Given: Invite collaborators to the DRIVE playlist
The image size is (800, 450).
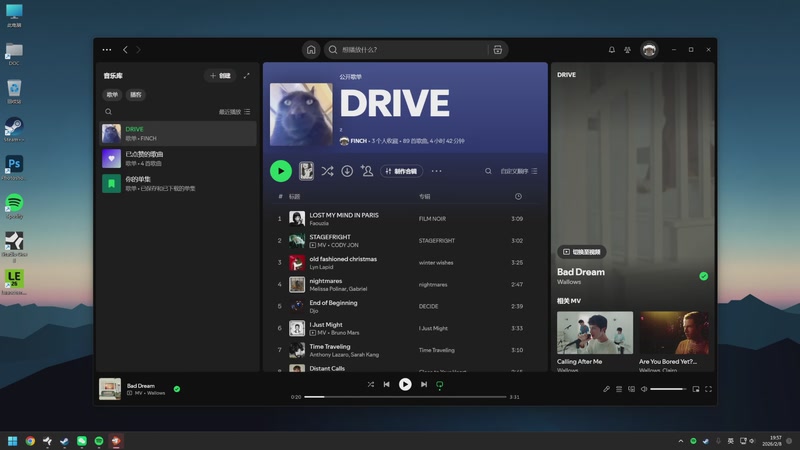Looking at the screenshot, I should 366,171.
